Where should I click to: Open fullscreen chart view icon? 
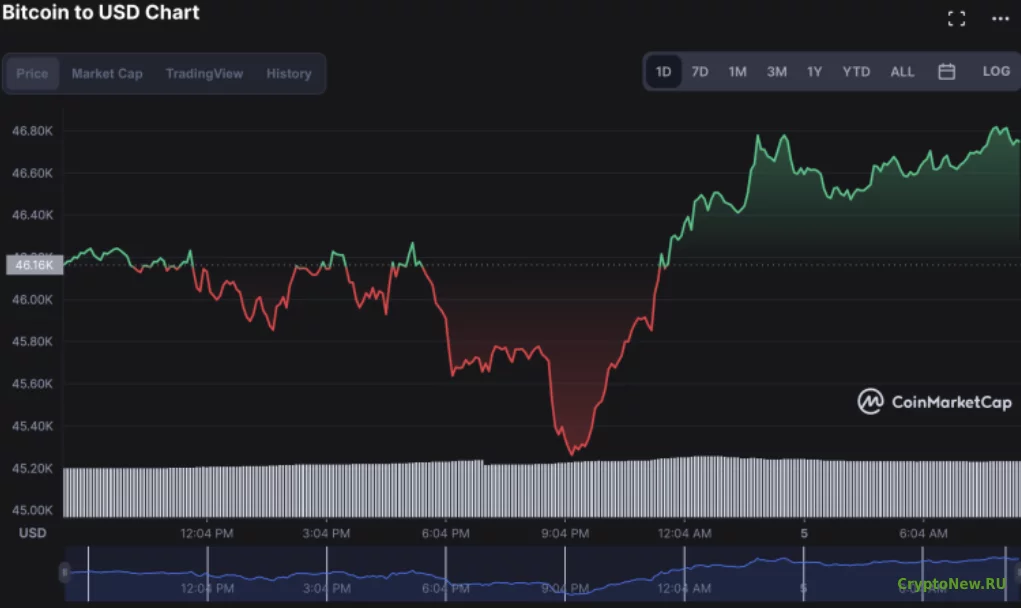[x=956, y=19]
